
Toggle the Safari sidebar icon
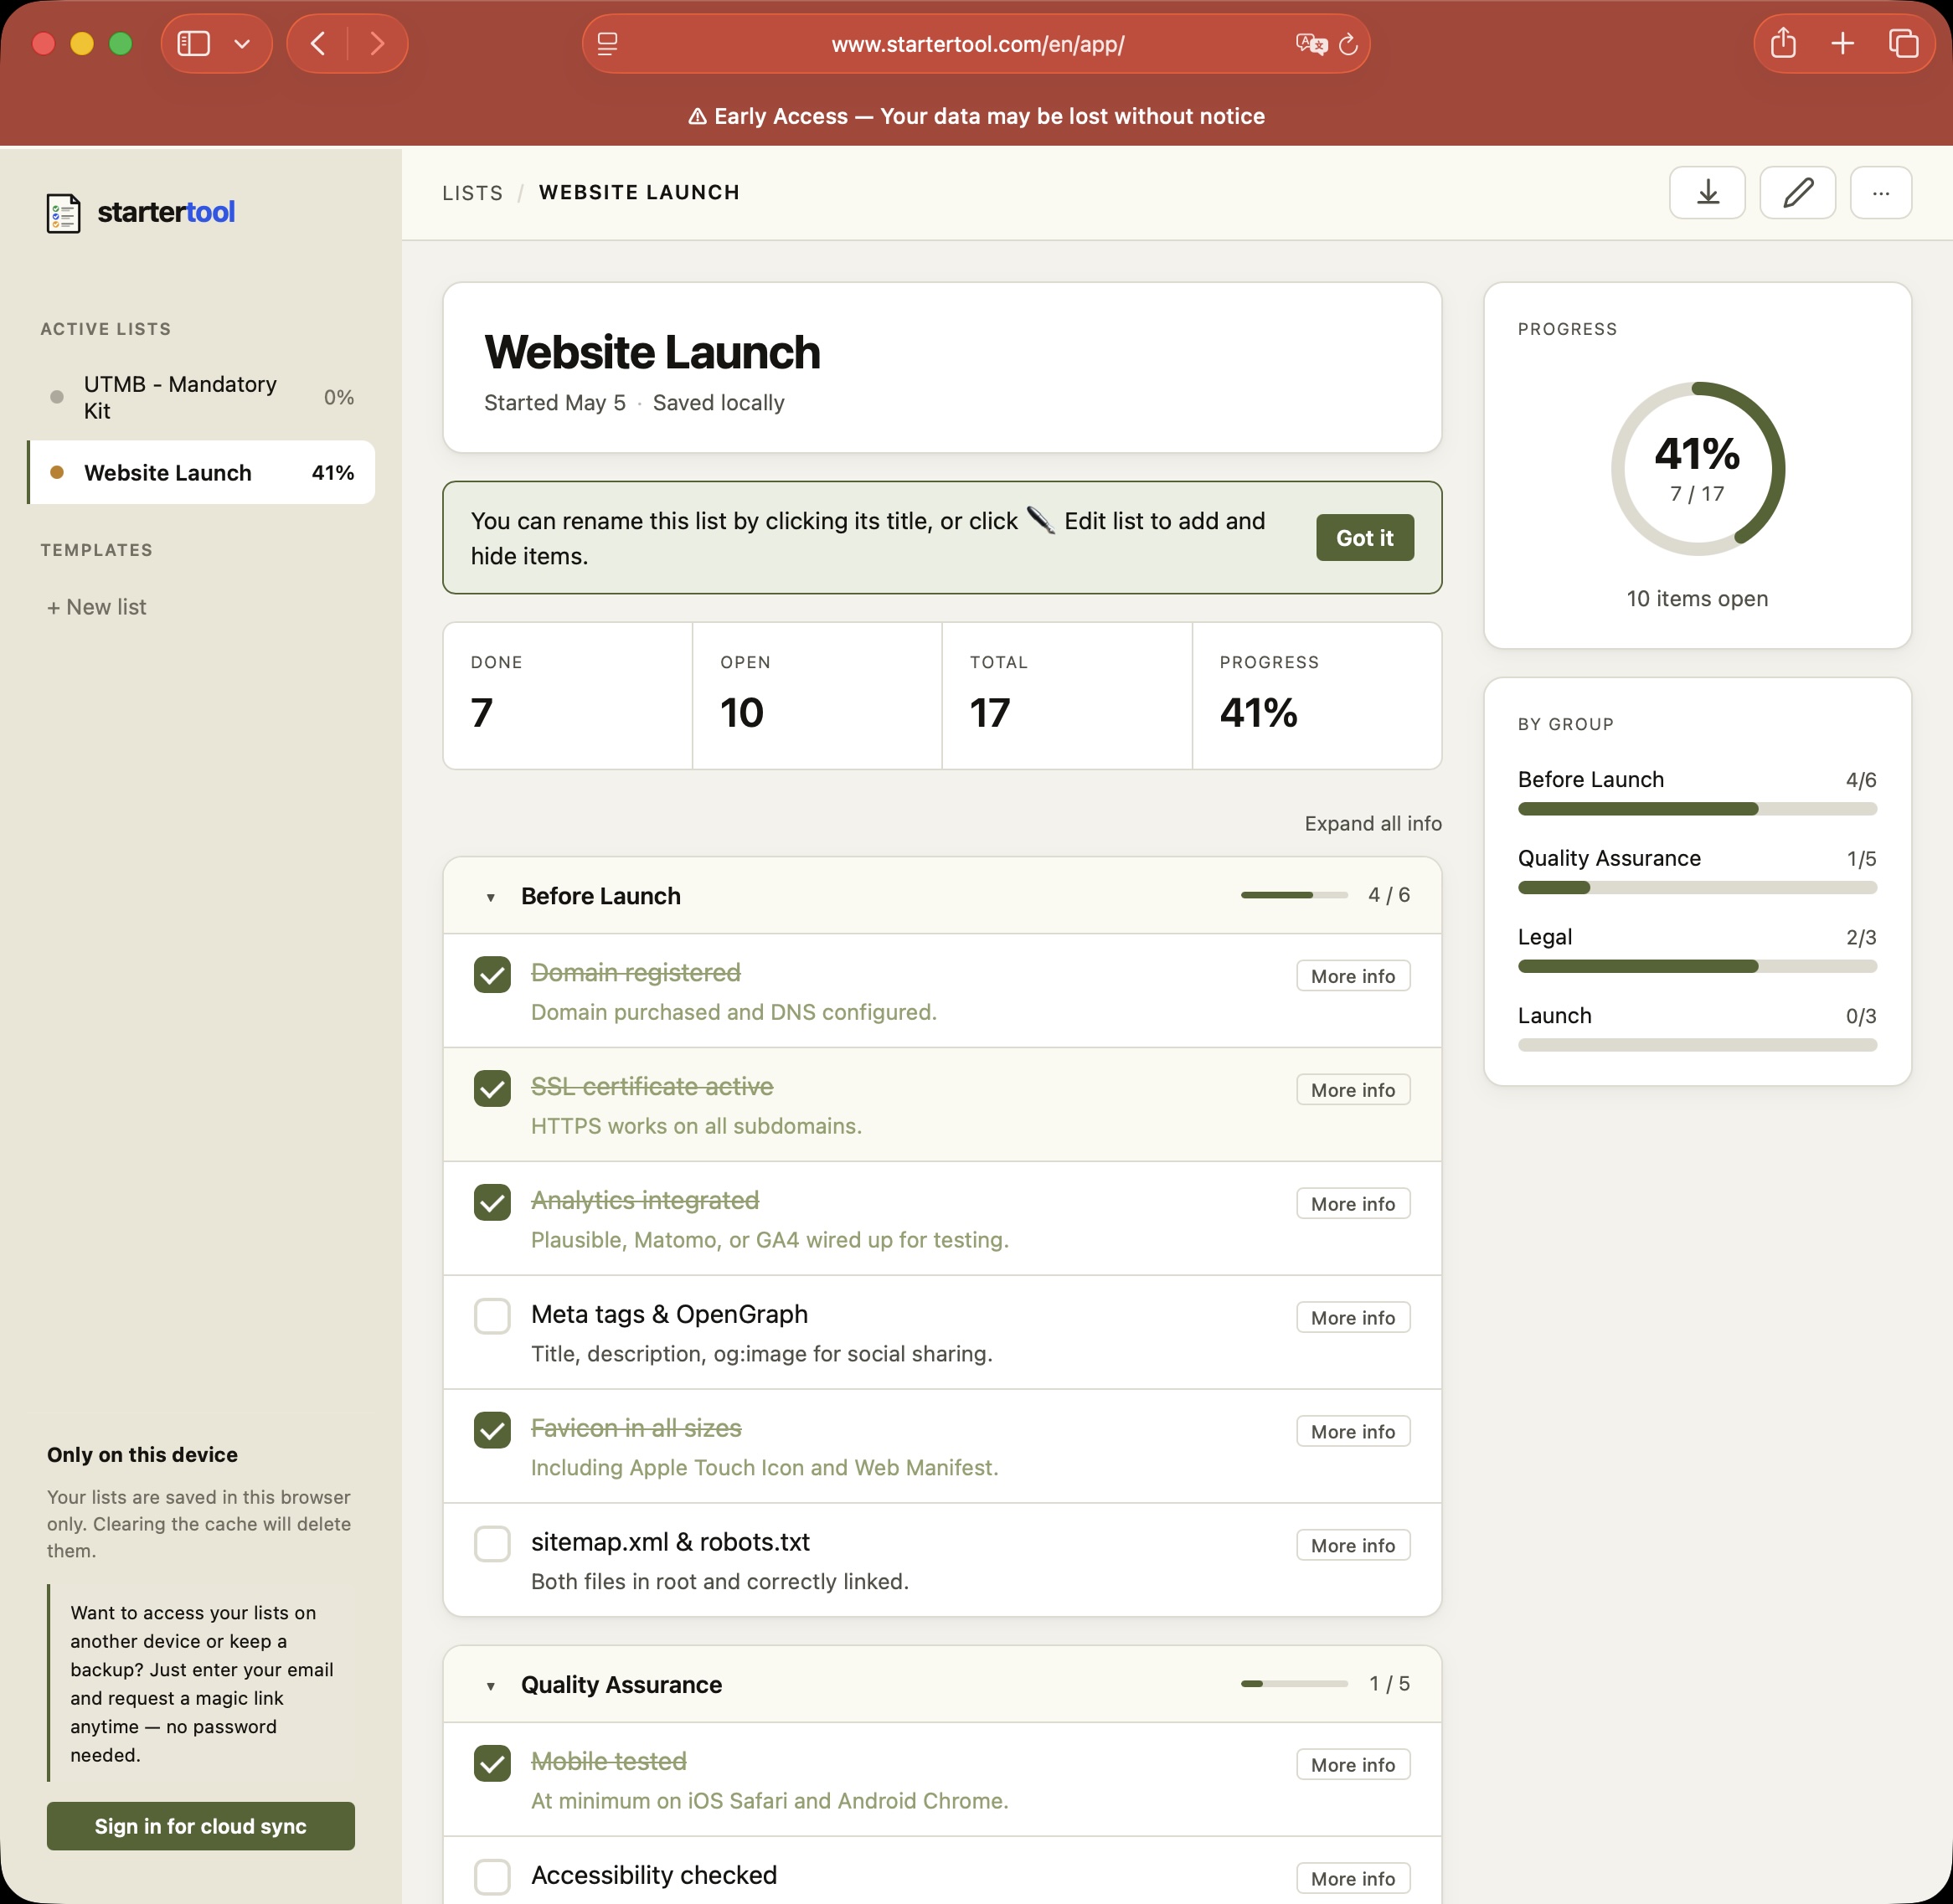(193, 44)
